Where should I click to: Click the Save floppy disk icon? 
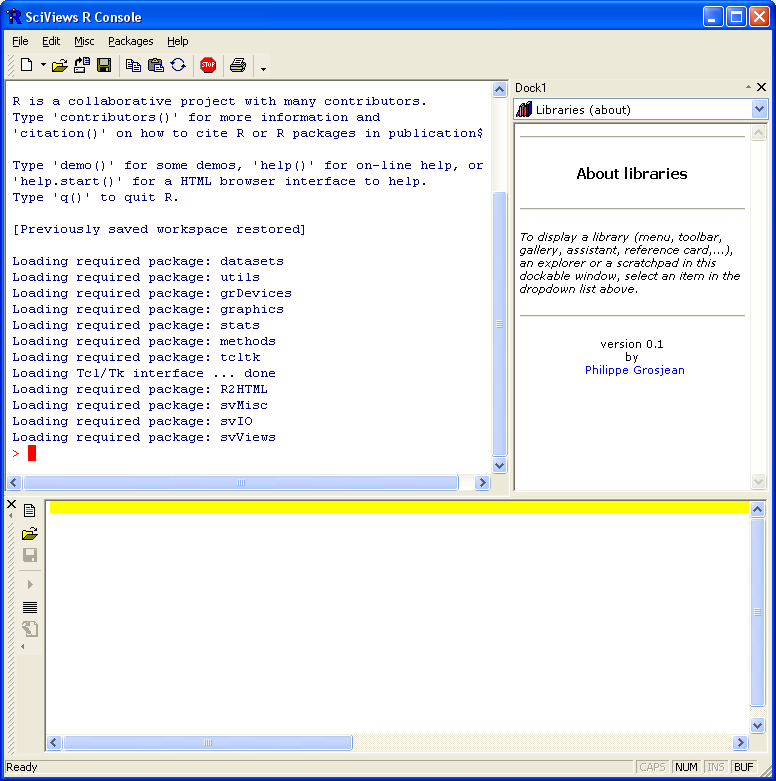pos(104,65)
